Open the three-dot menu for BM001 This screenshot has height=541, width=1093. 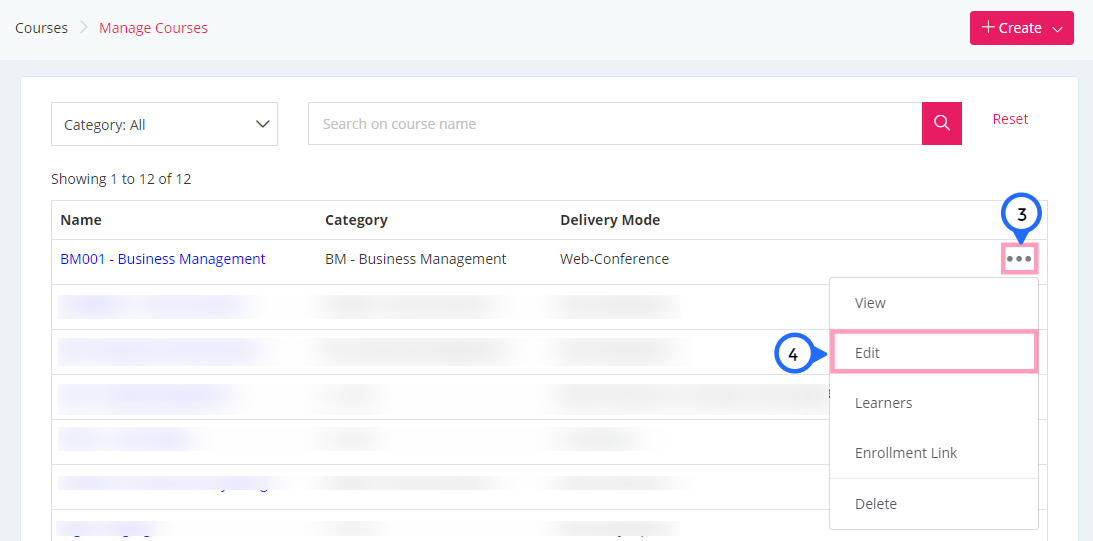pos(1019,259)
